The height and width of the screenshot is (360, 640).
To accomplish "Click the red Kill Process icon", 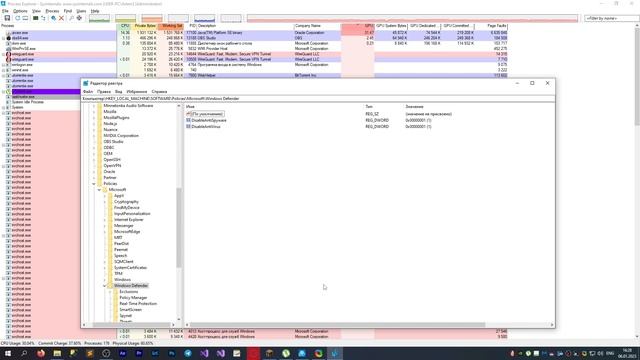I will tap(61, 18).
